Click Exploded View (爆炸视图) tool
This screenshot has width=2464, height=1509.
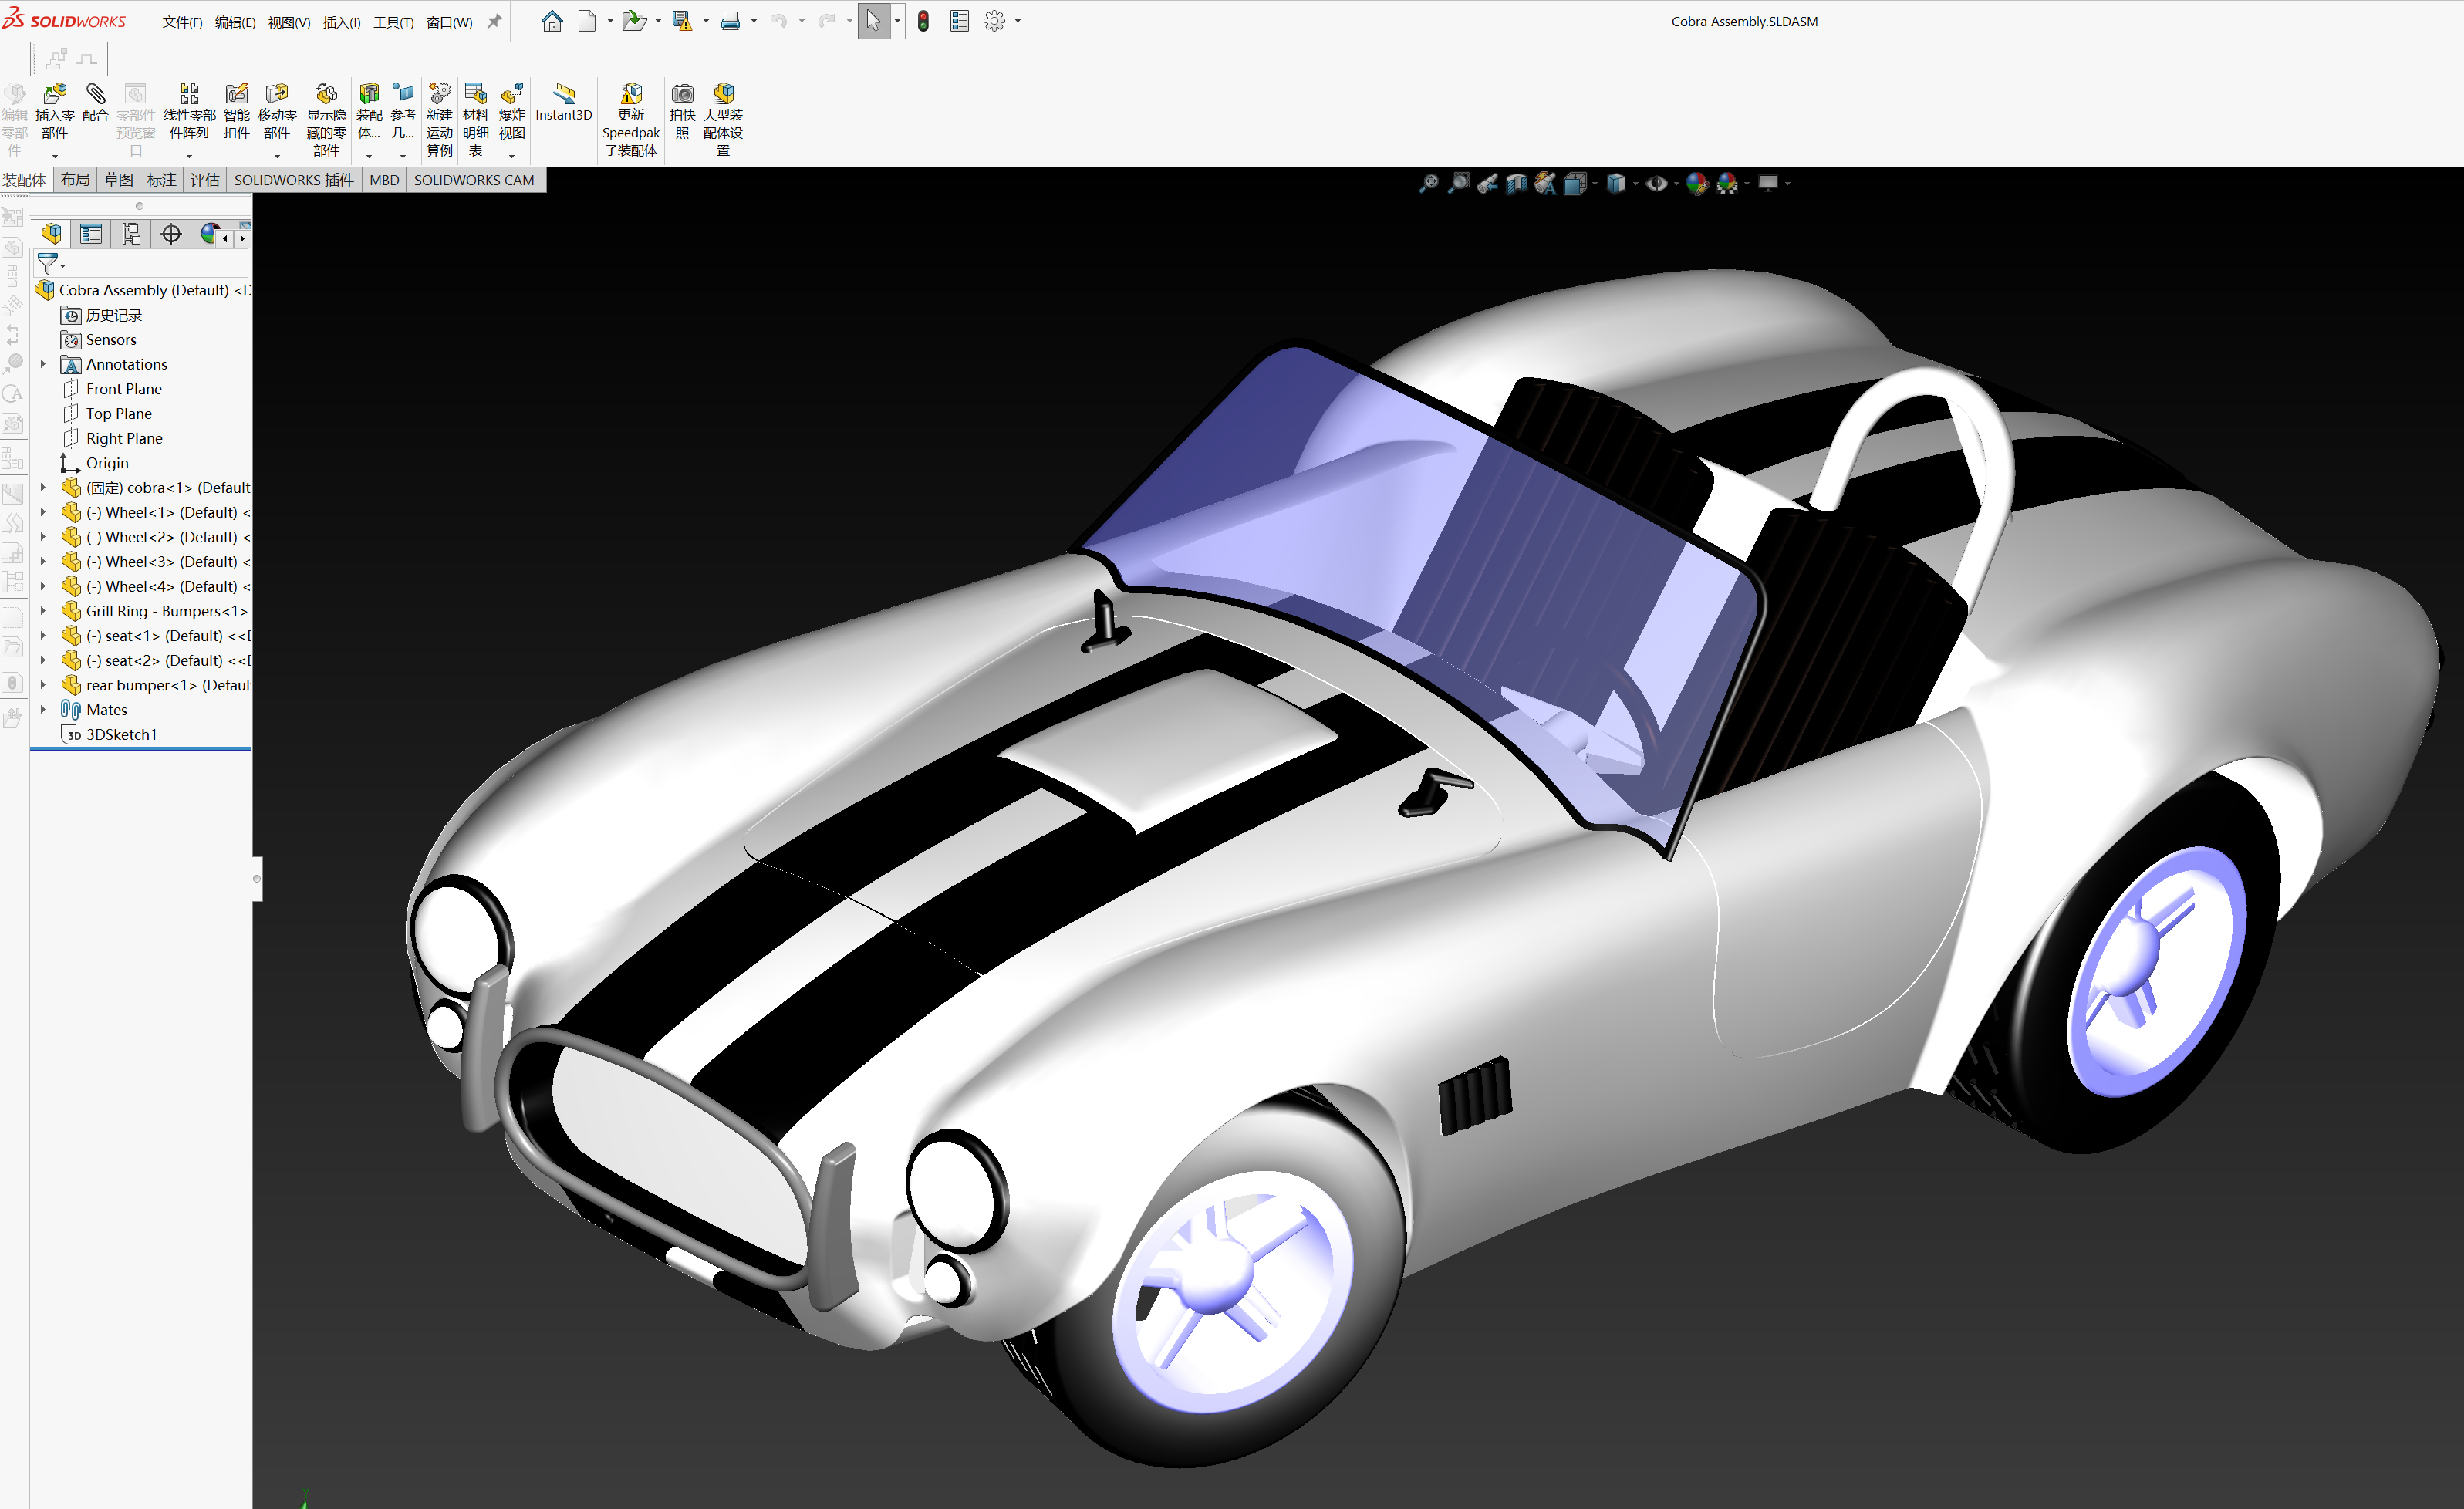click(x=512, y=112)
